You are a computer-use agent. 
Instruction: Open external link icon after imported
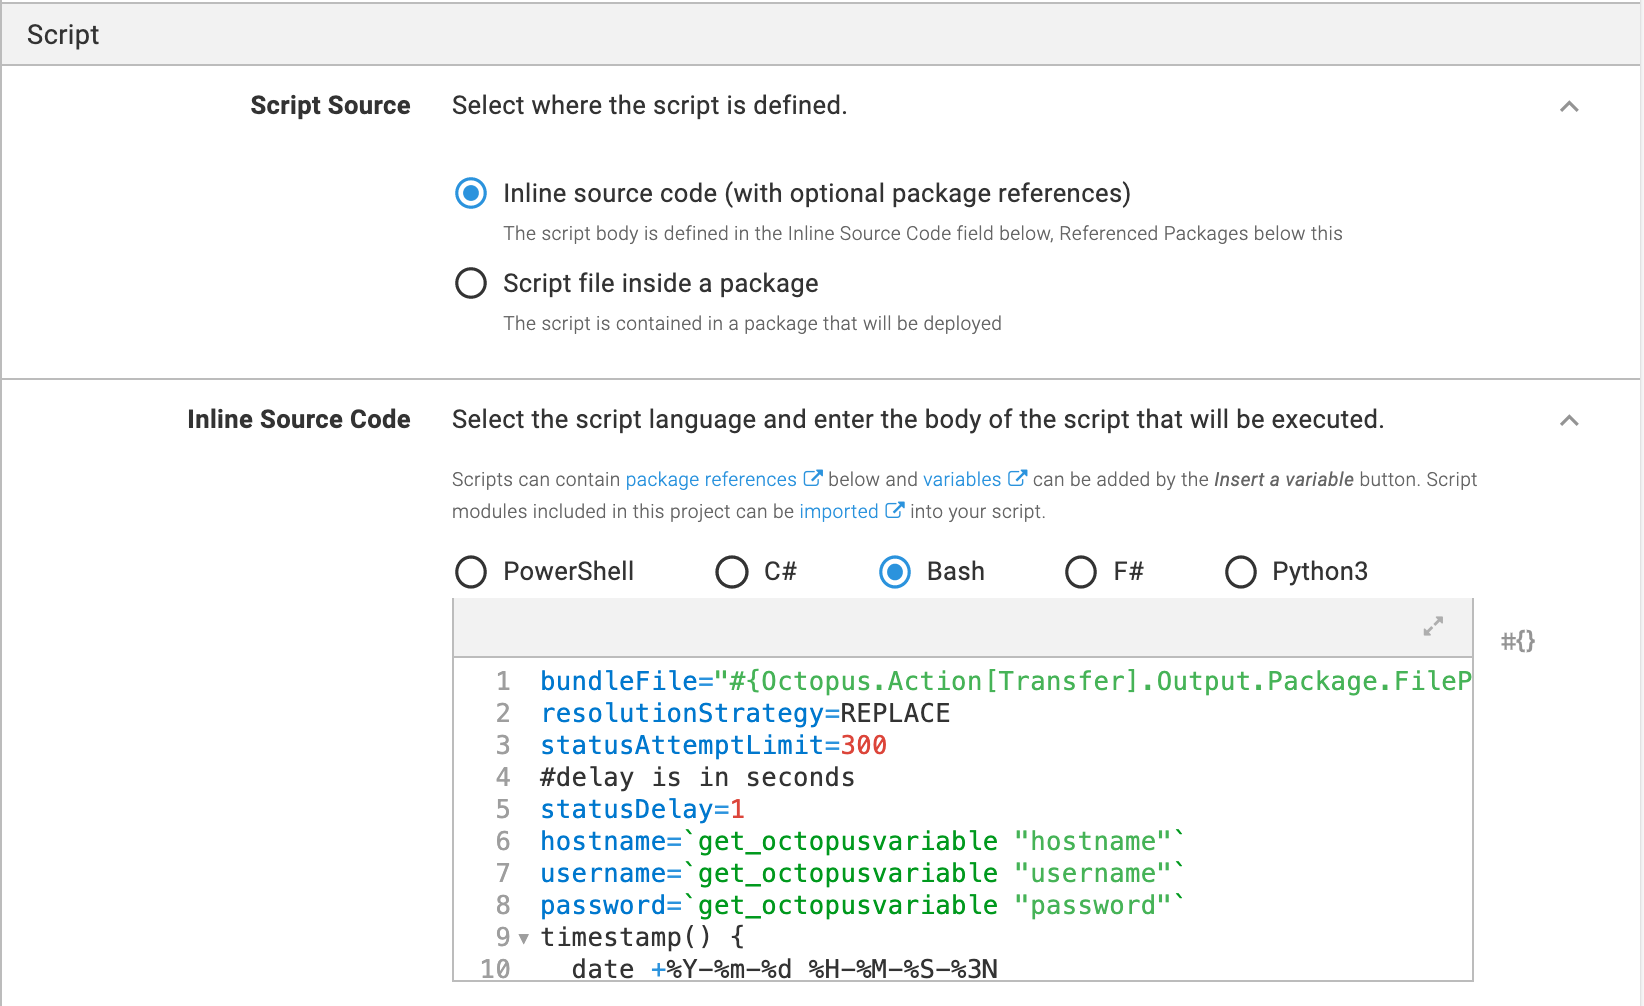(895, 510)
